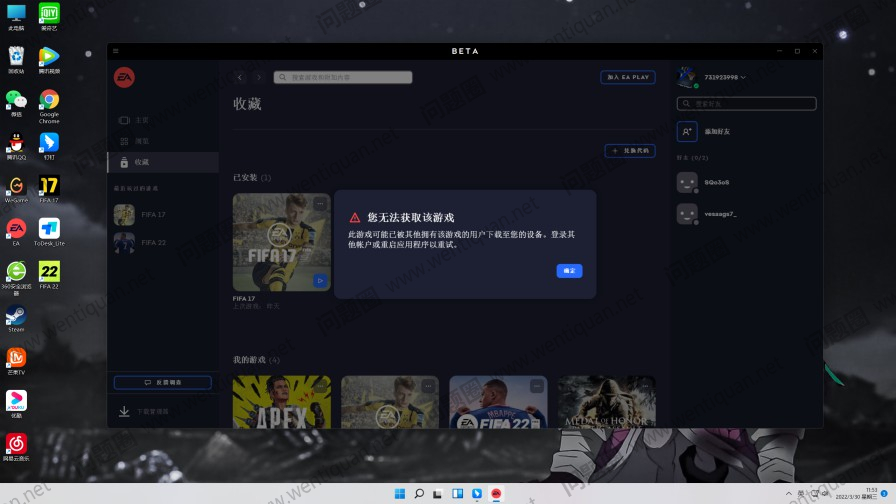Click the Join EA Play button
Viewport: 896px width, 504px height.
point(627,77)
